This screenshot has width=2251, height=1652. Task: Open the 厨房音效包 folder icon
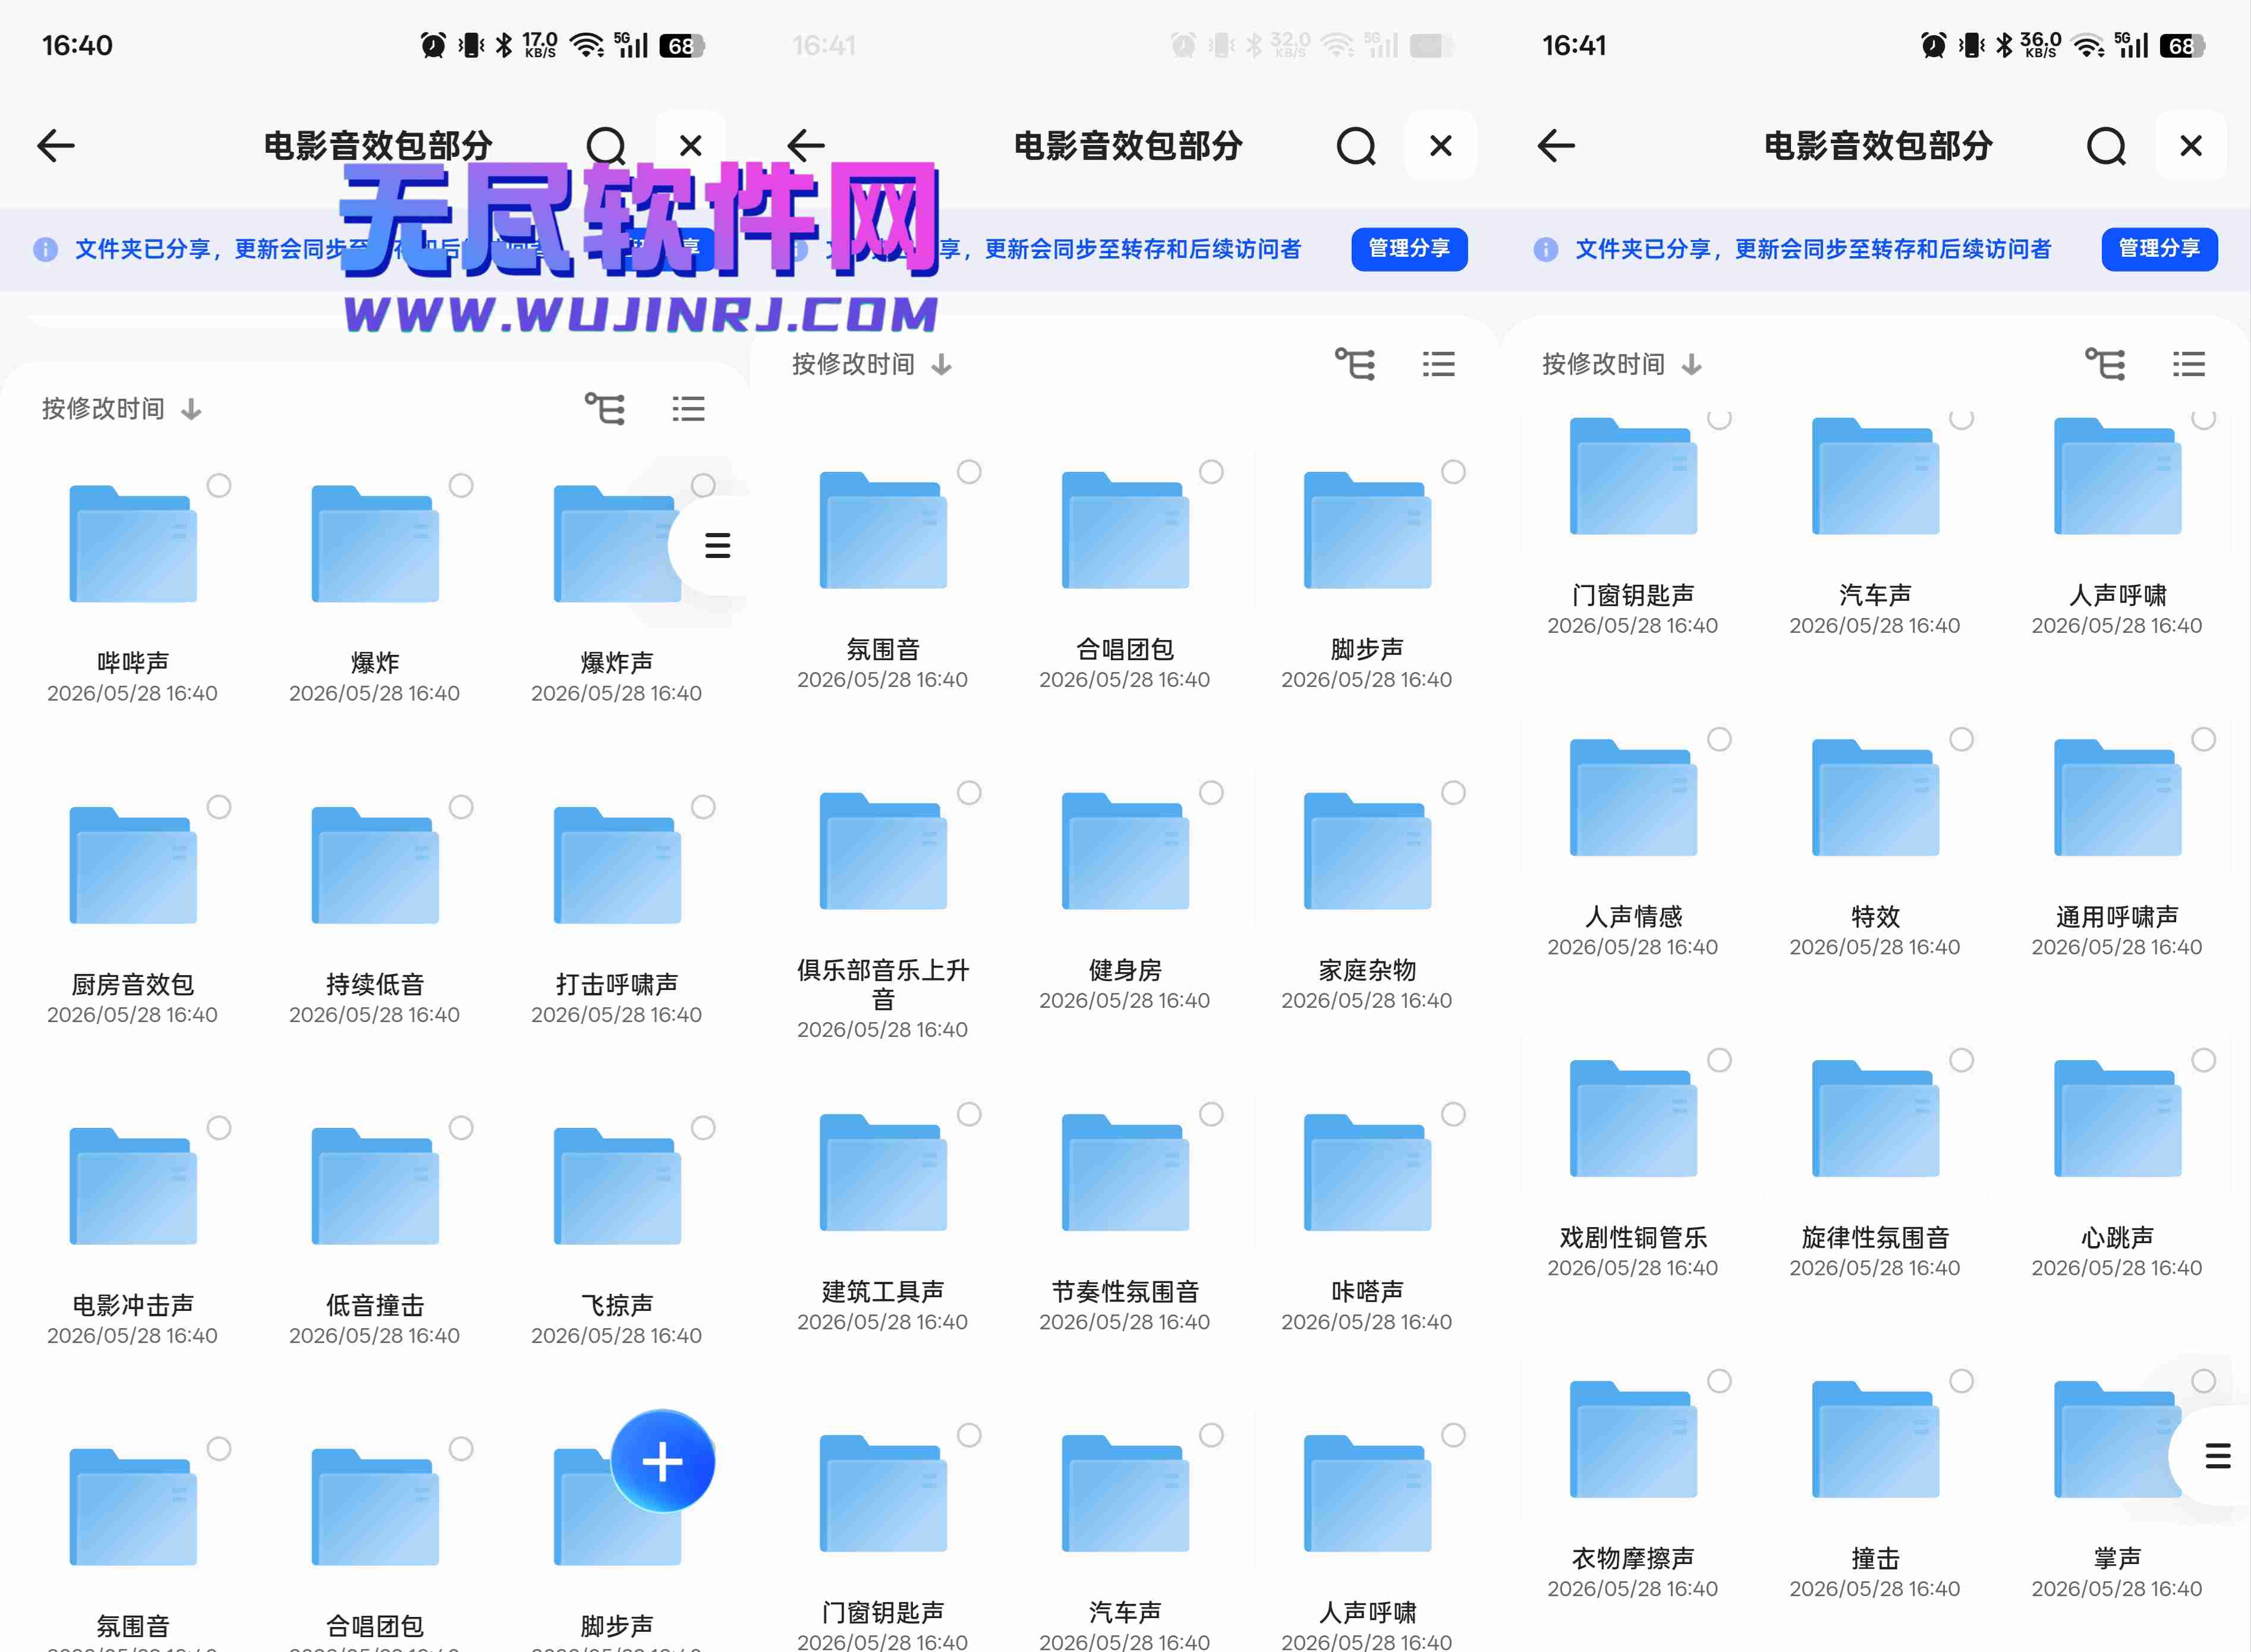[133, 865]
